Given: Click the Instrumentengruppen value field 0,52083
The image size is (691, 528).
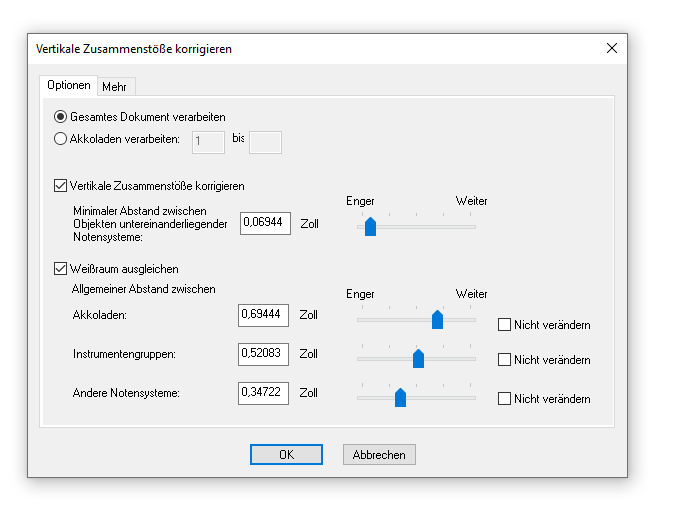Looking at the screenshot, I should 264,354.
